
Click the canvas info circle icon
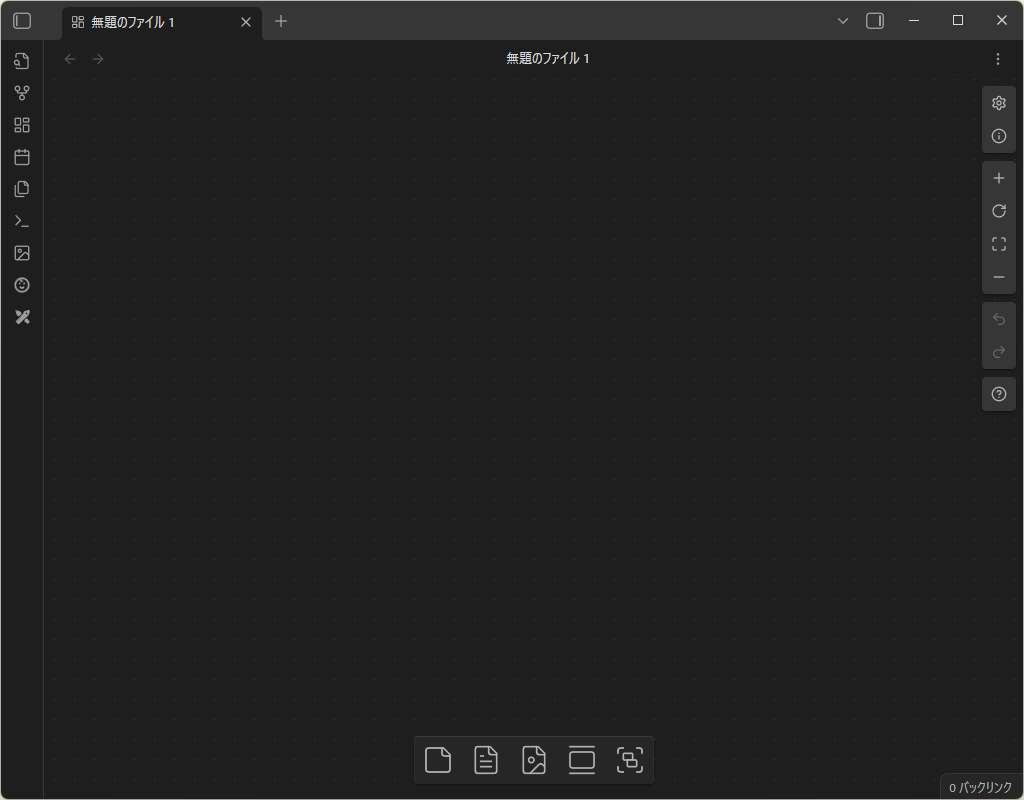click(x=999, y=136)
